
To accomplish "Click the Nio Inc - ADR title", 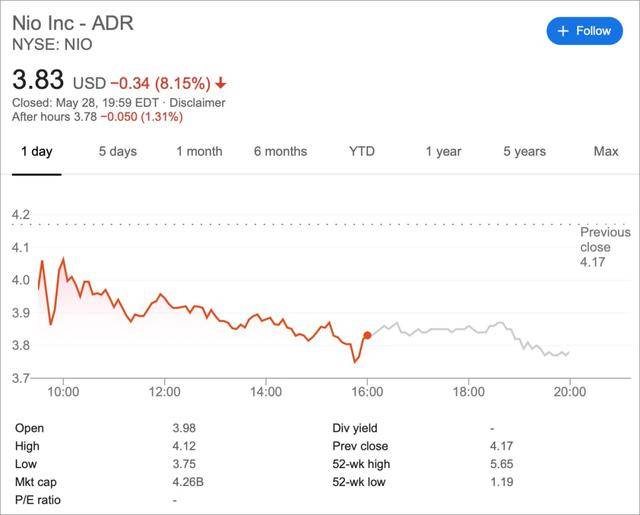I will (72, 23).
